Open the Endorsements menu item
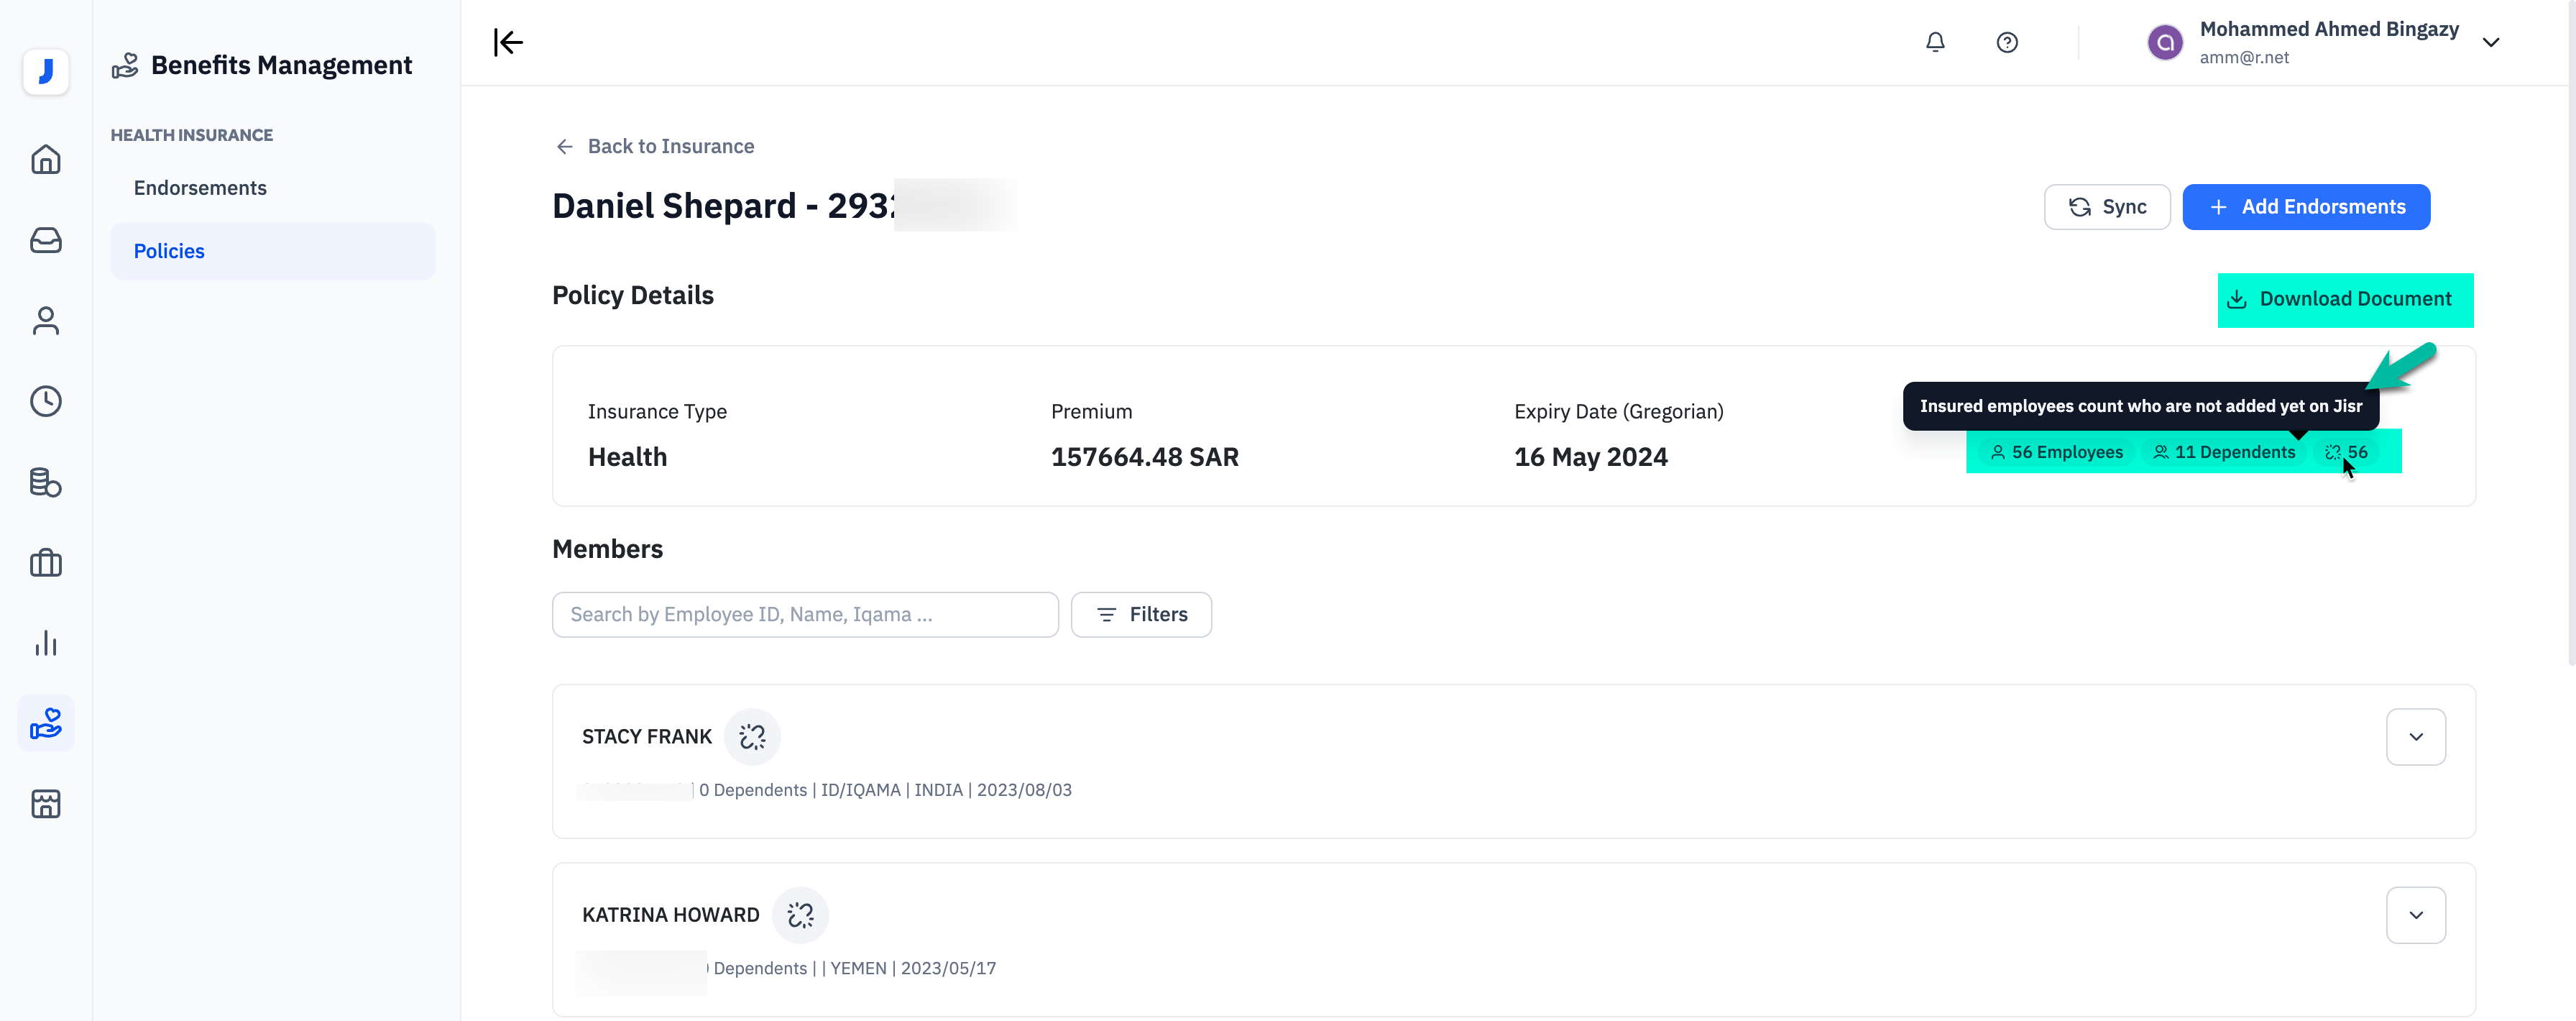This screenshot has height=1021, width=2576. [200, 188]
